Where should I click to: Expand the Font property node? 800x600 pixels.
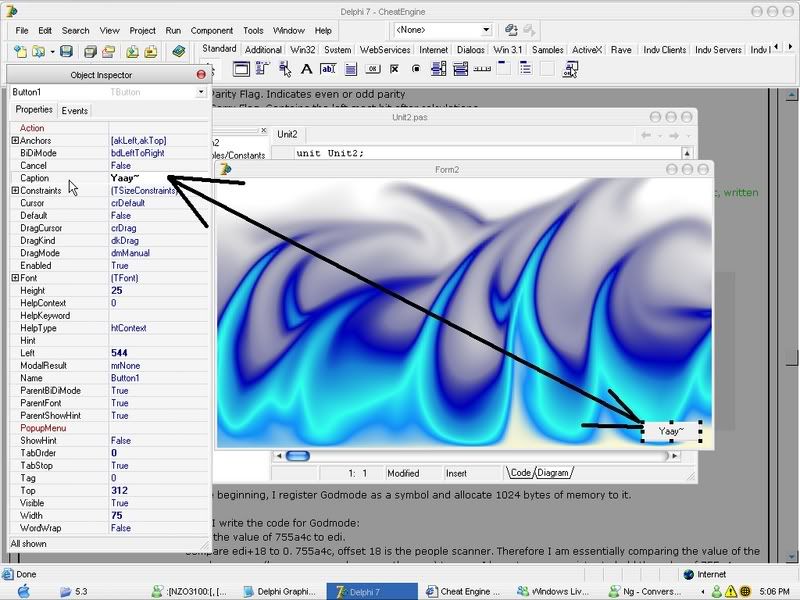[x=15, y=278]
